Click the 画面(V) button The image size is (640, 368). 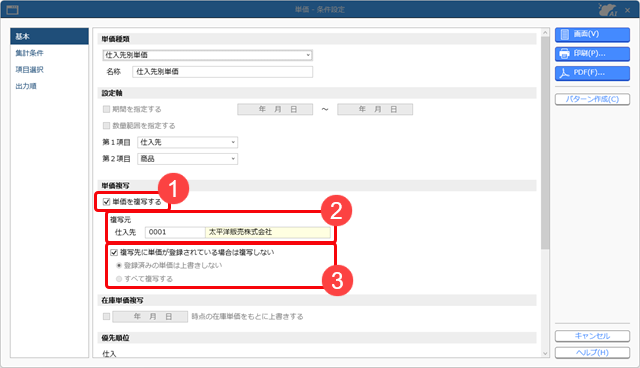(x=592, y=35)
